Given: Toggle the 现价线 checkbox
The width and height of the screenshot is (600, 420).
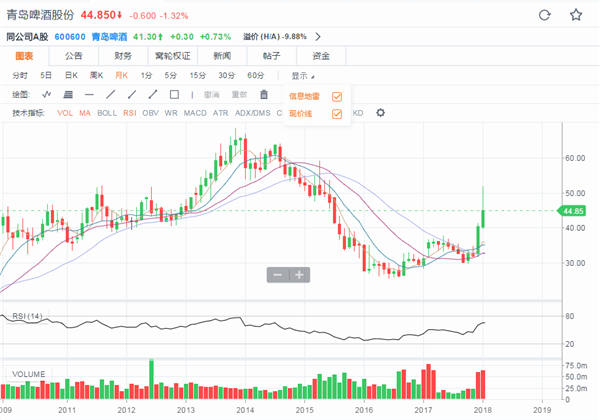Looking at the screenshot, I should (x=336, y=113).
